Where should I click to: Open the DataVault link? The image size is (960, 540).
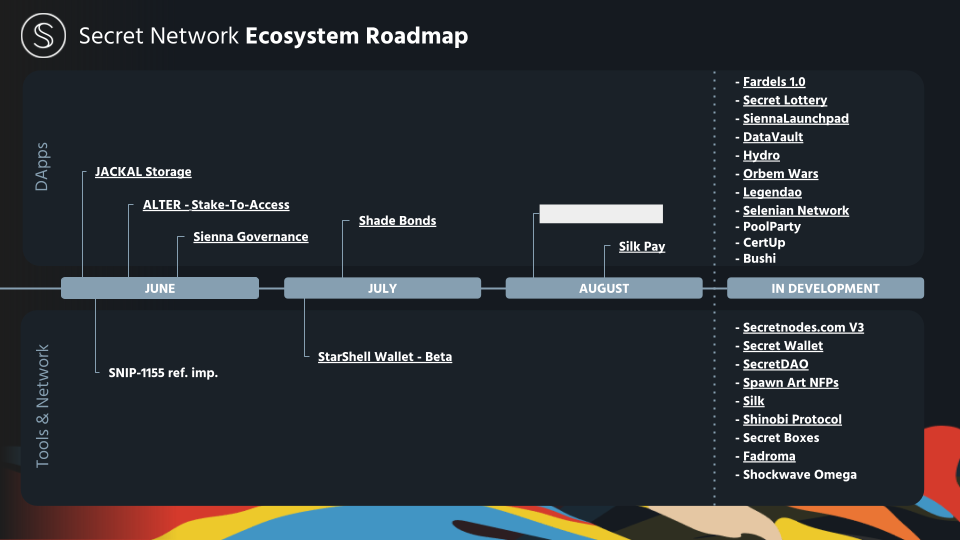[773, 137]
